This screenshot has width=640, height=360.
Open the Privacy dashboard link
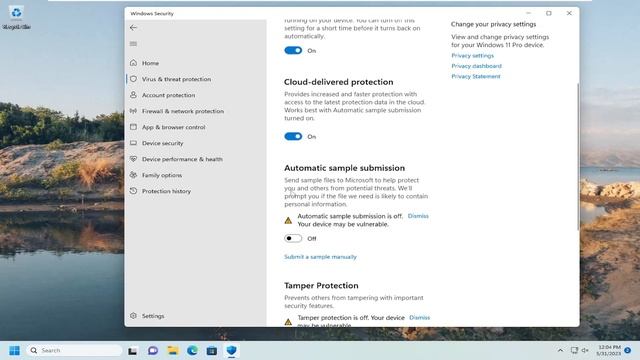pyautogui.click(x=476, y=66)
